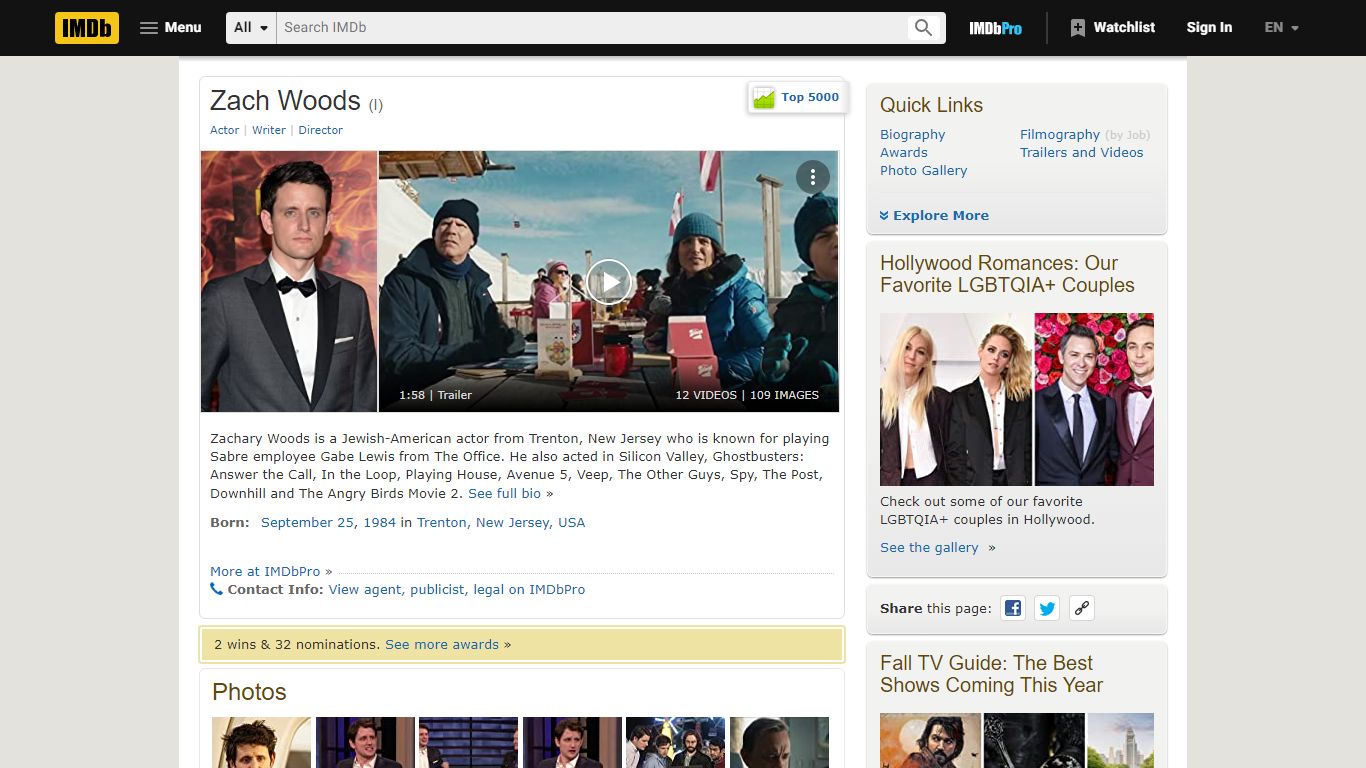1366x768 pixels.
Task: Open the second photo thumbnail in Photos
Action: [x=365, y=742]
